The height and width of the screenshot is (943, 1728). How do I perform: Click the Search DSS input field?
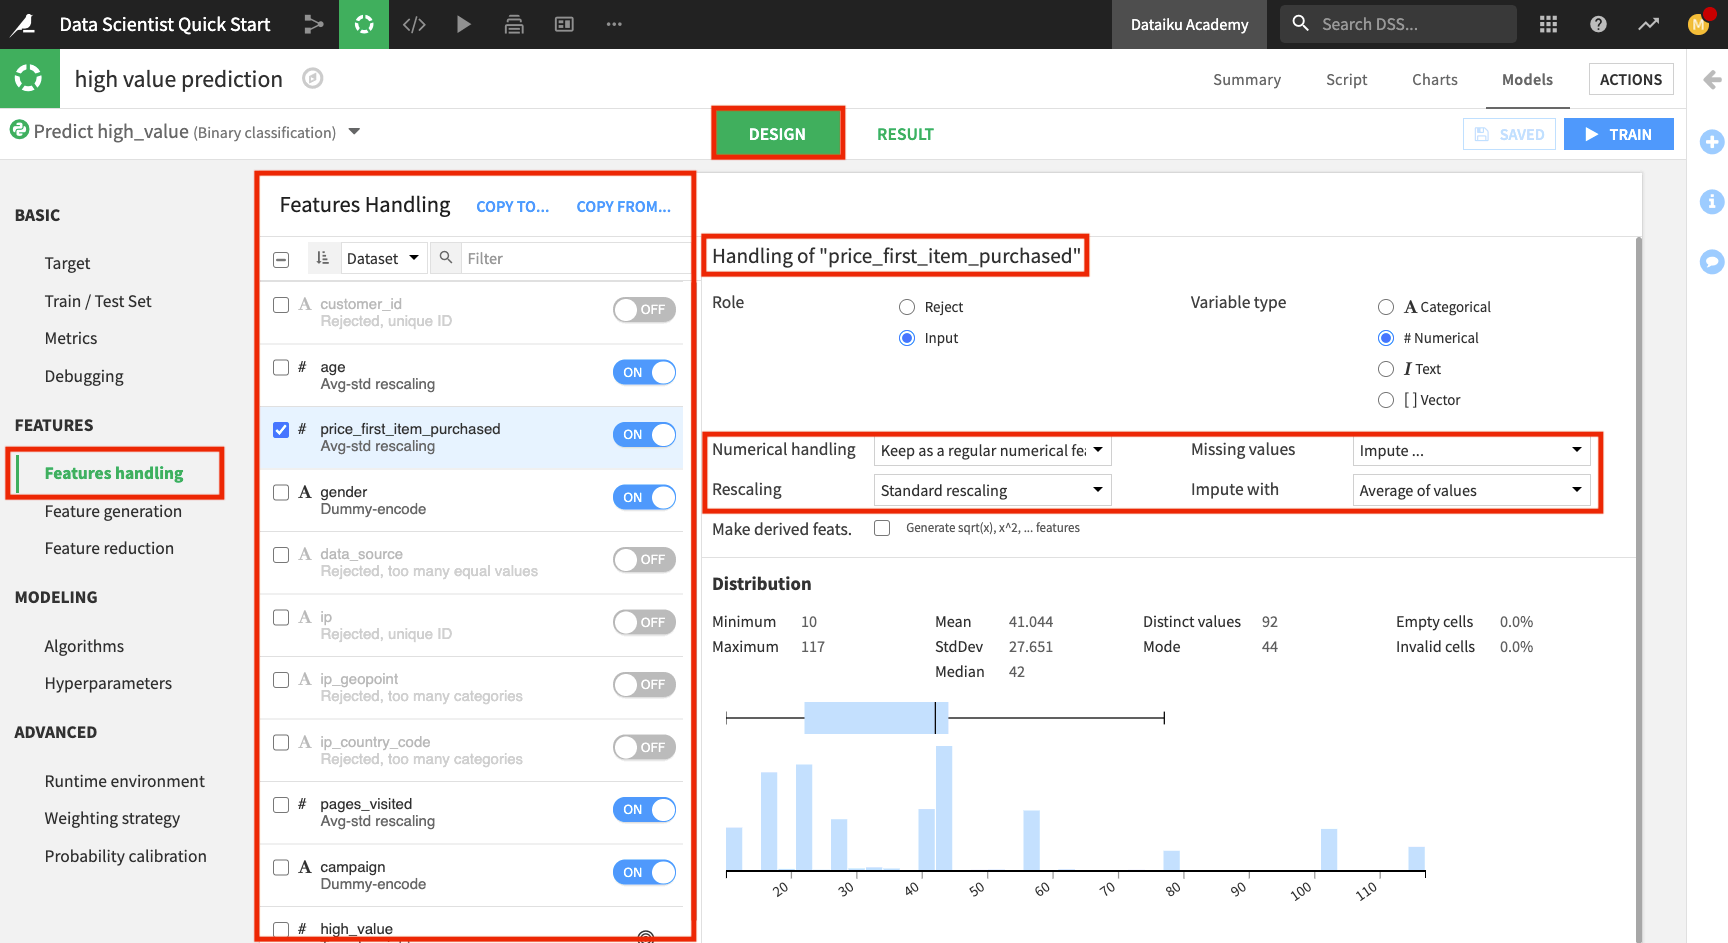point(1416,24)
